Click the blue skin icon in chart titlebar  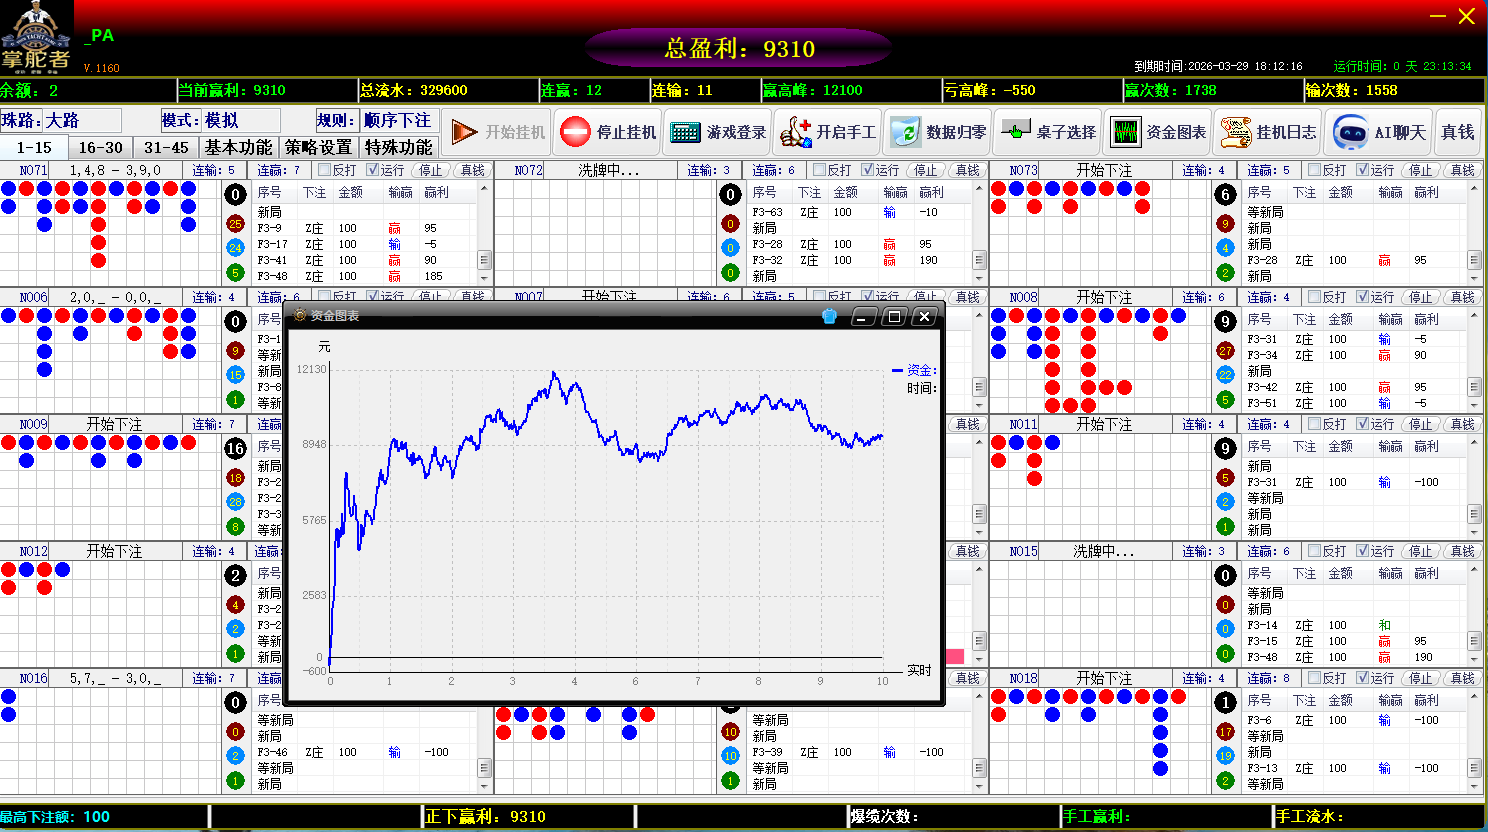click(829, 316)
